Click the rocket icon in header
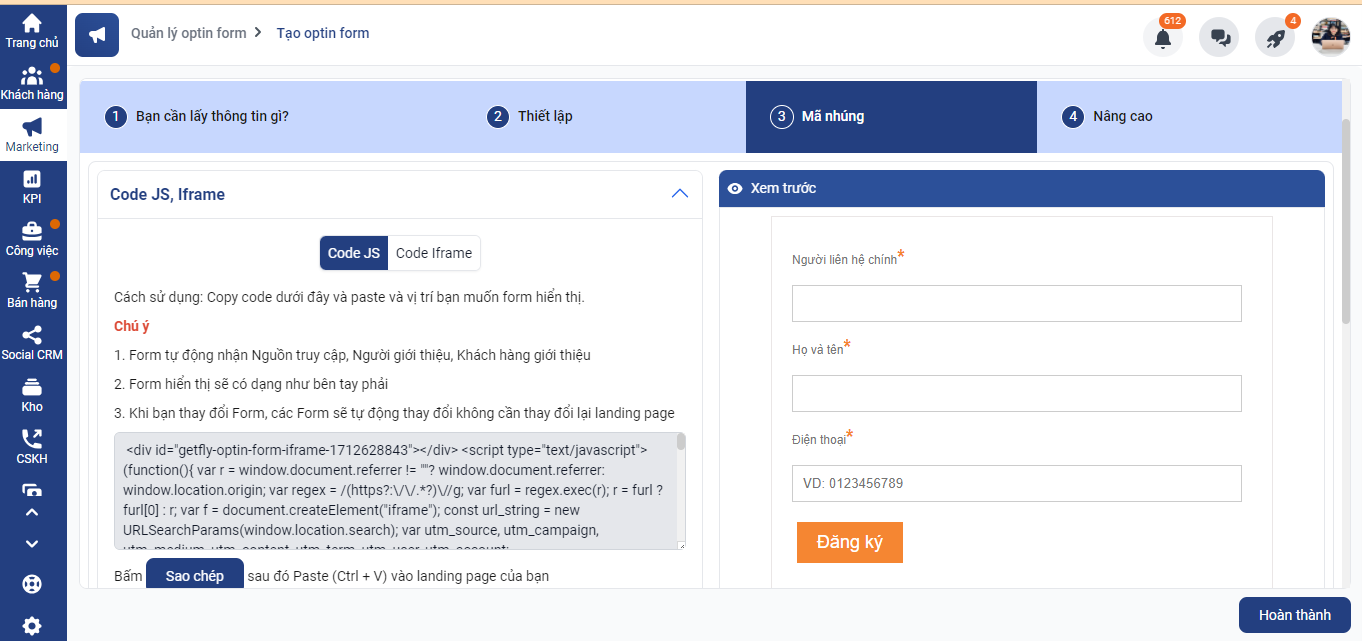 1275,38
